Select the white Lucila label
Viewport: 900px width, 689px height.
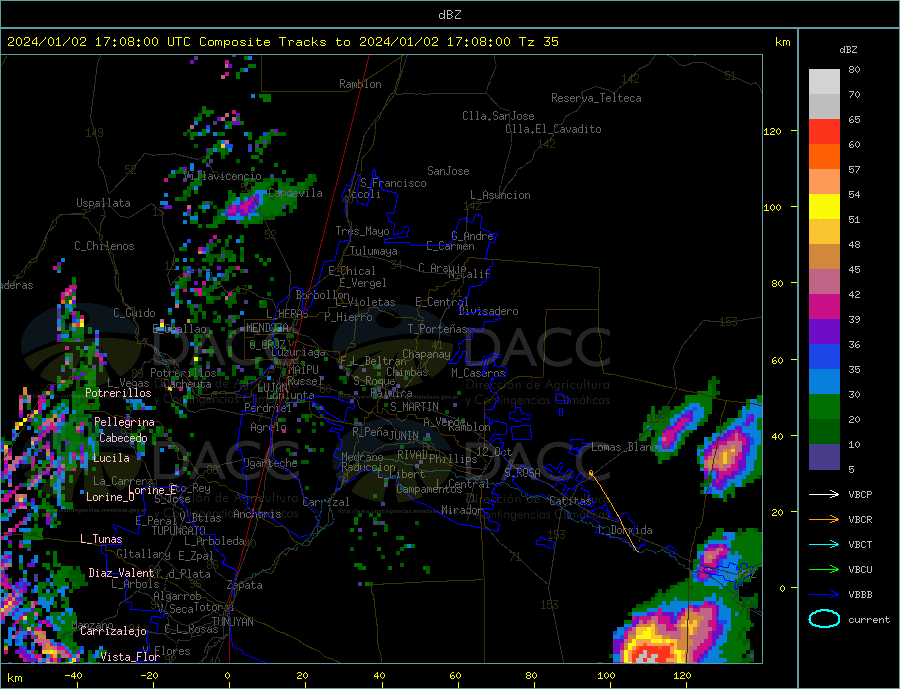click(111, 458)
